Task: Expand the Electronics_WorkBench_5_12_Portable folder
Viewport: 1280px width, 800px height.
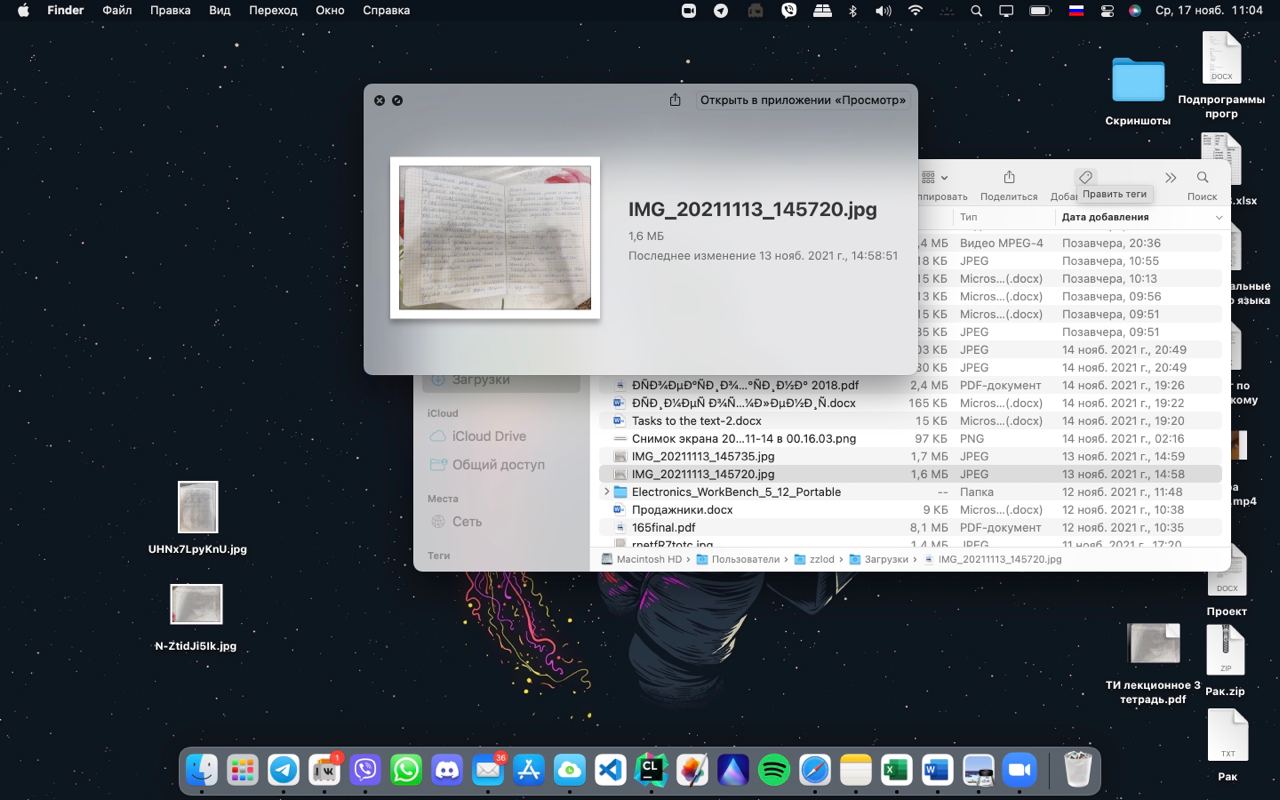Action: (x=606, y=492)
